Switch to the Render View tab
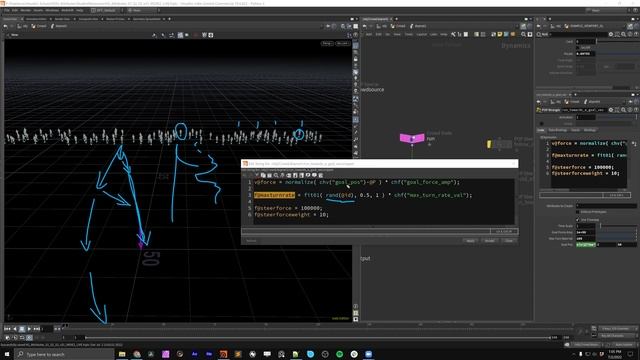 pos(62,19)
